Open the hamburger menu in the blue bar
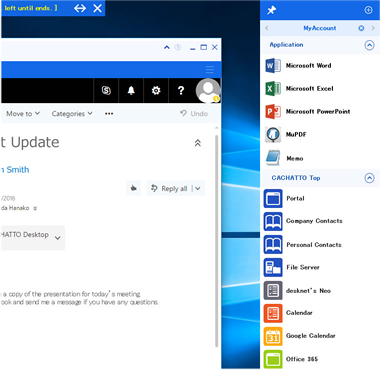The width and height of the screenshot is (380, 370). click(x=210, y=69)
